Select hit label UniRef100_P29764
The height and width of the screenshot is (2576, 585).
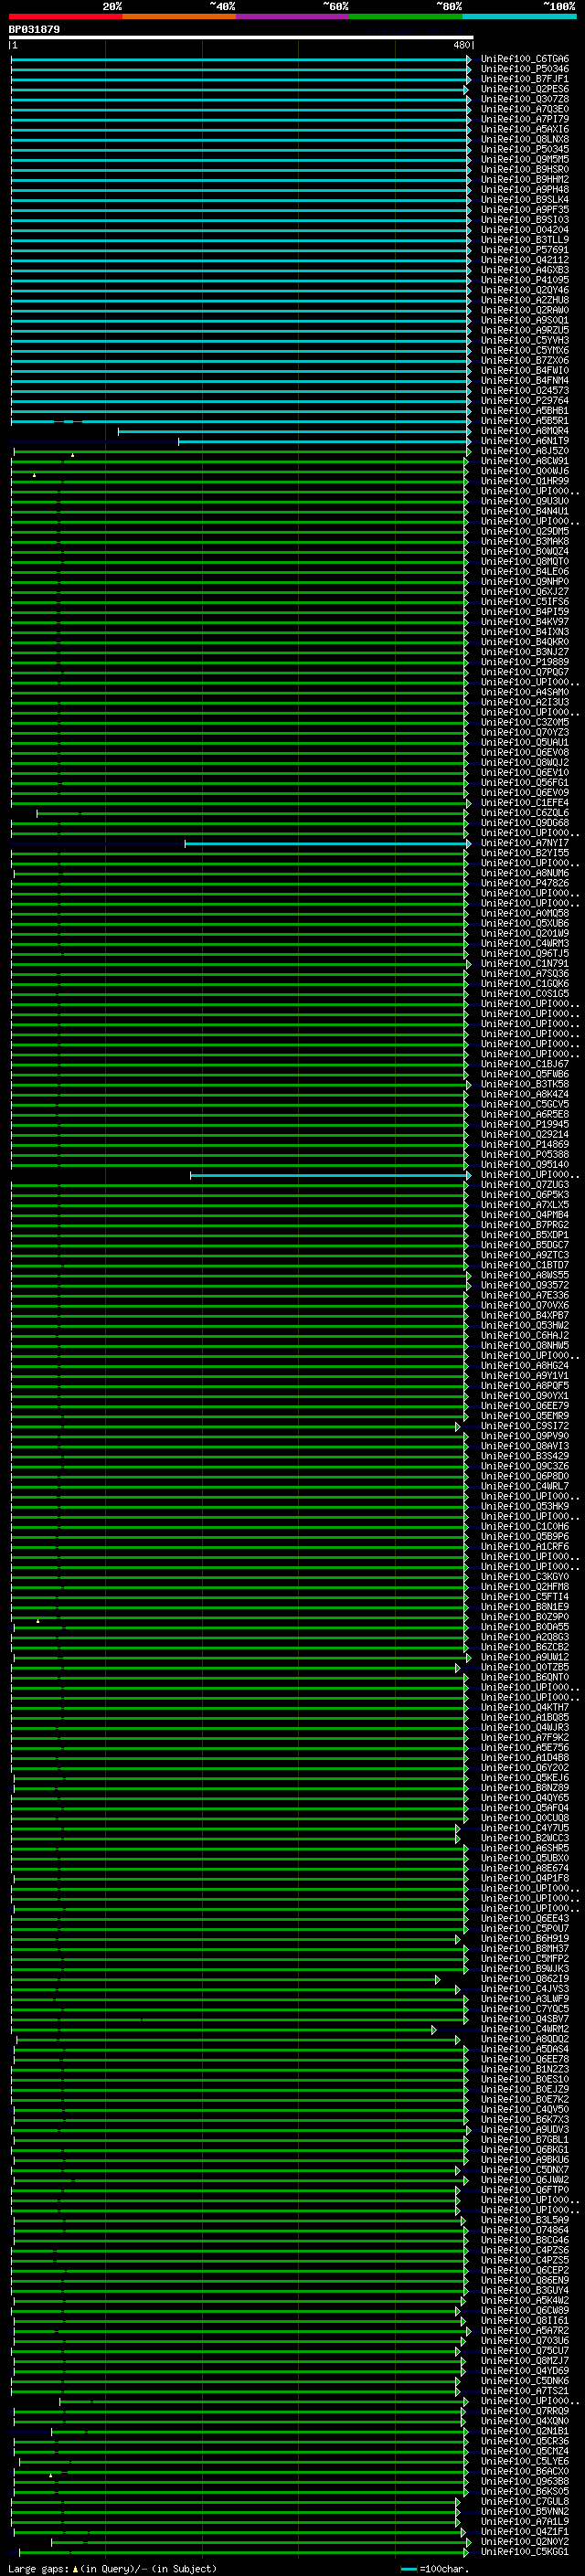[x=525, y=401]
